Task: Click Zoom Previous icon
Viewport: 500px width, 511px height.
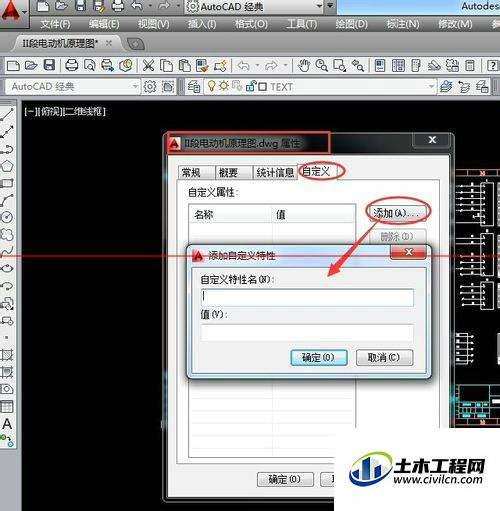Action: coord(358,66)
